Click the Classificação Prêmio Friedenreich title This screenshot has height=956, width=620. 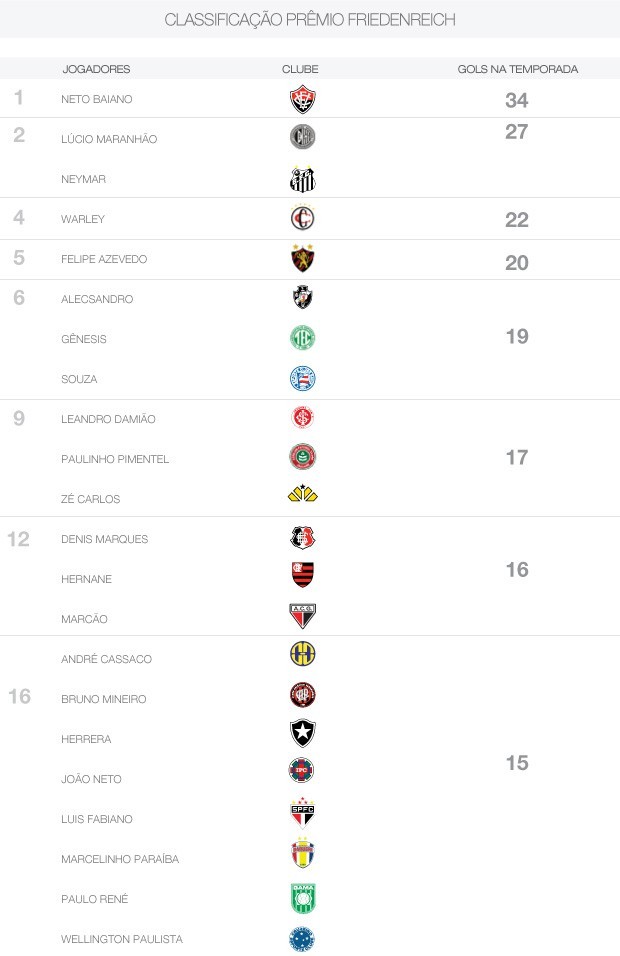point(310,20)
